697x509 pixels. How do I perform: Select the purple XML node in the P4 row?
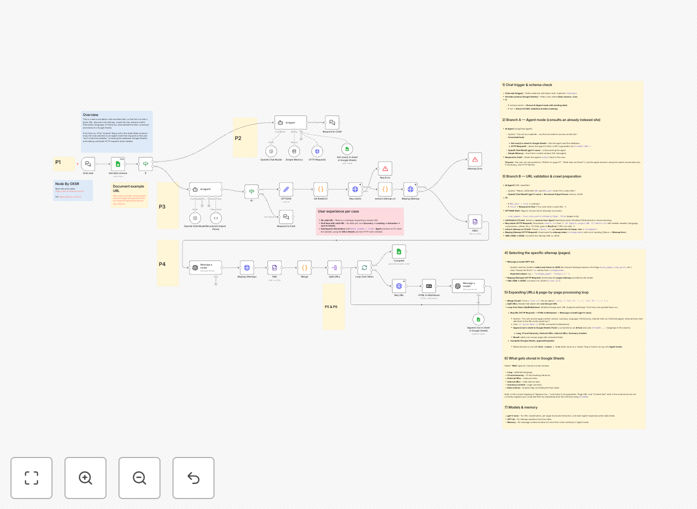coord(274,267)
